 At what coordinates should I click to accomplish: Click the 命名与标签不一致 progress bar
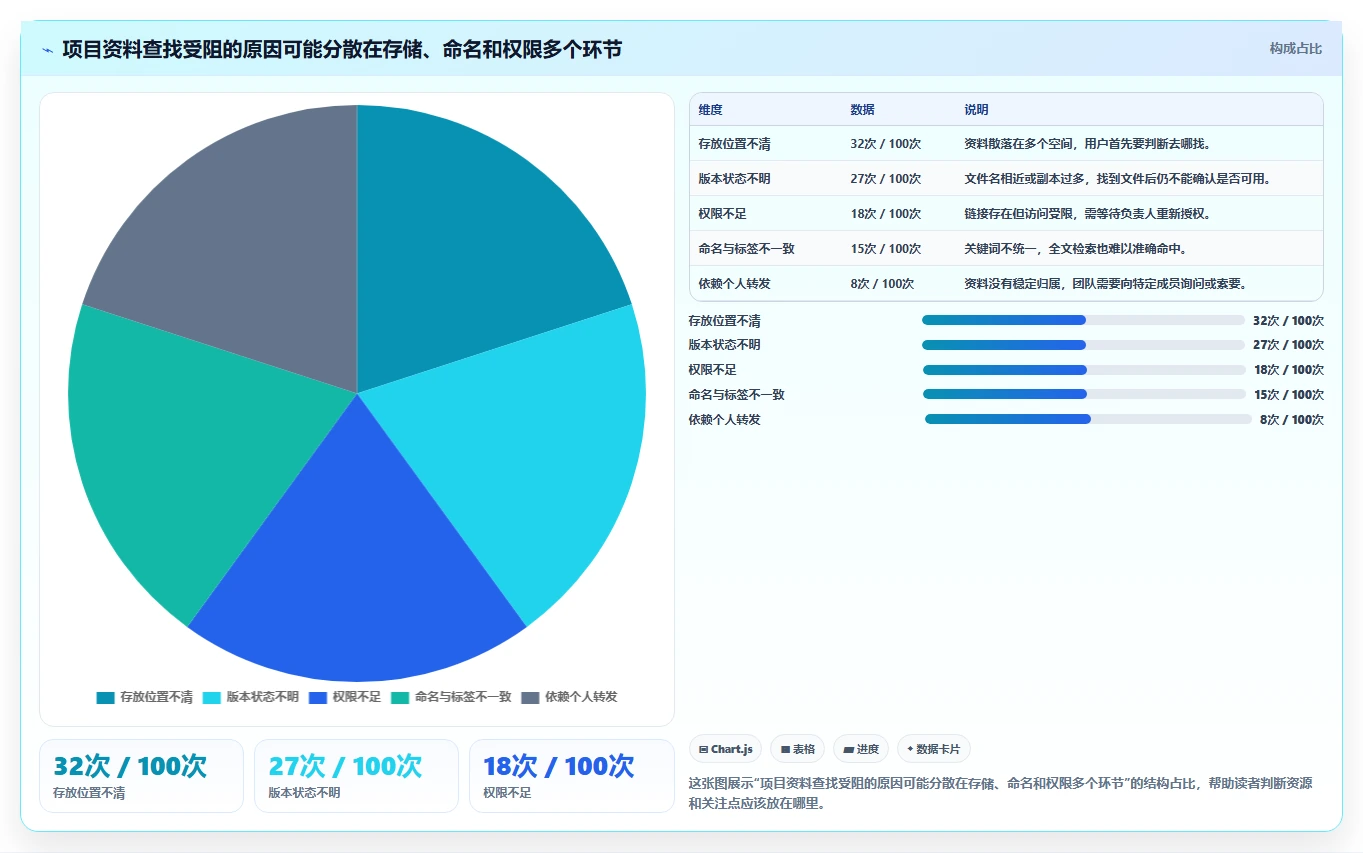point(1084,394)
